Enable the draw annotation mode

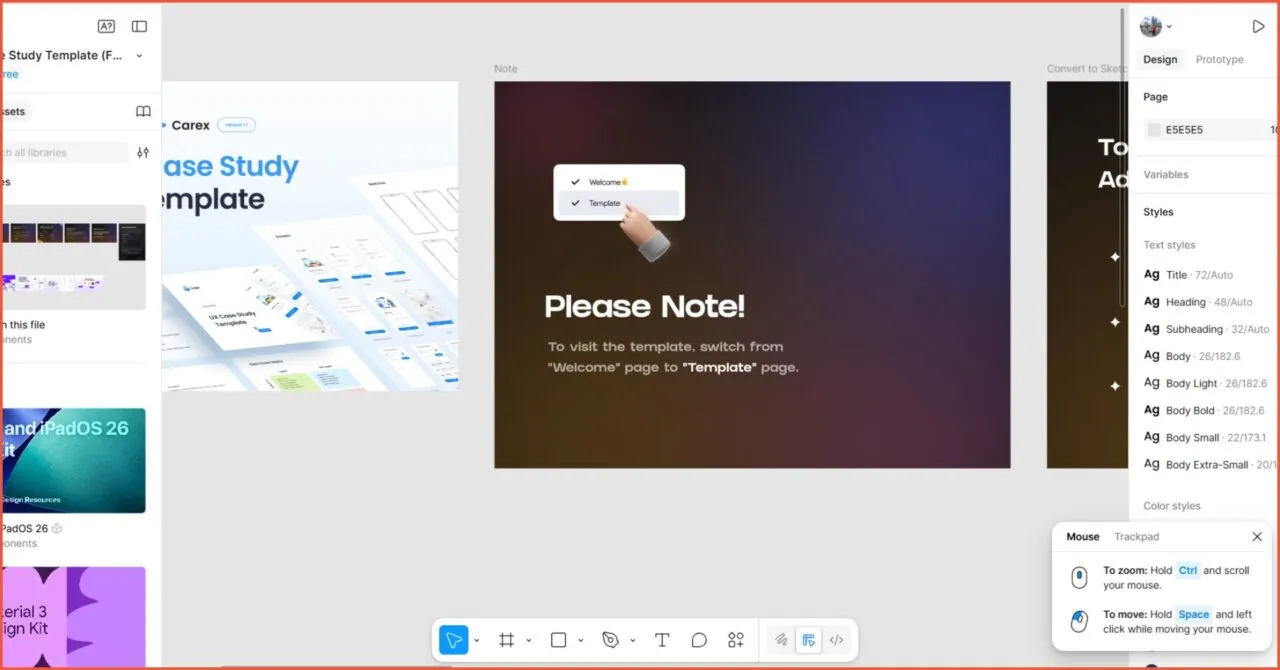(x=781, y=639)
